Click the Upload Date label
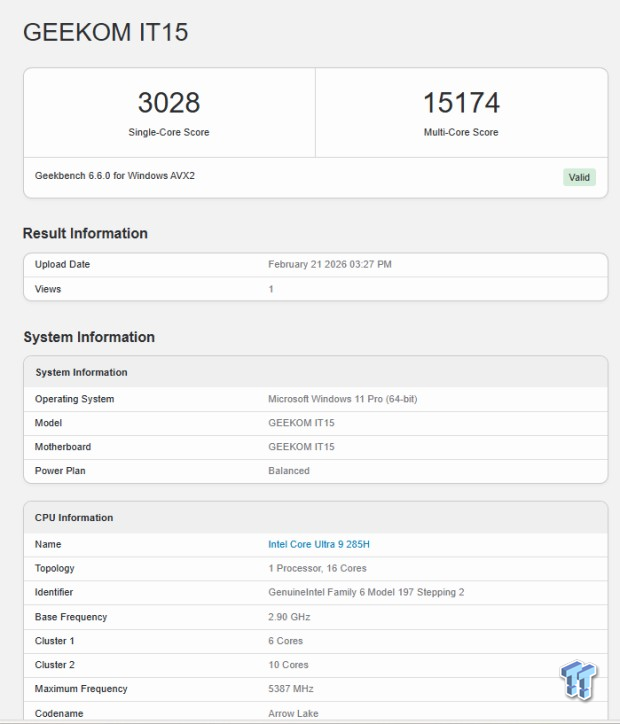Image resolution: width=620 pixels, height=724 pixels. pyautogui.click(x=62, y=265)
